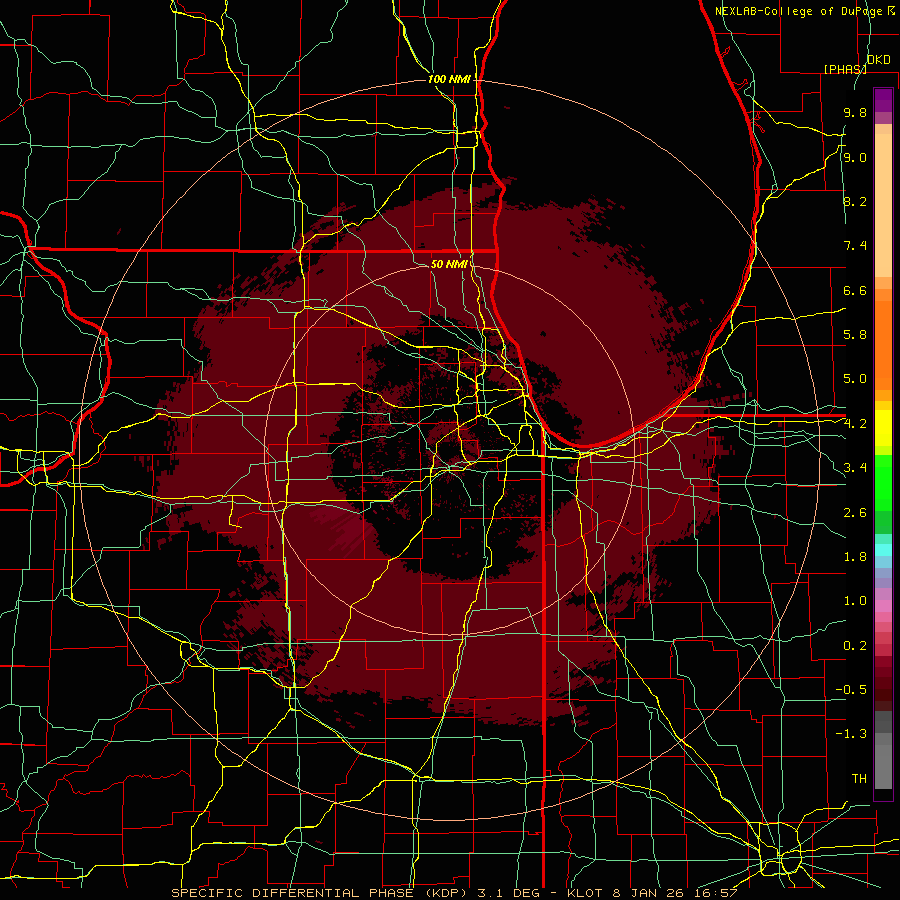Click the 7.4 value on the color scale

click(855, 246)
